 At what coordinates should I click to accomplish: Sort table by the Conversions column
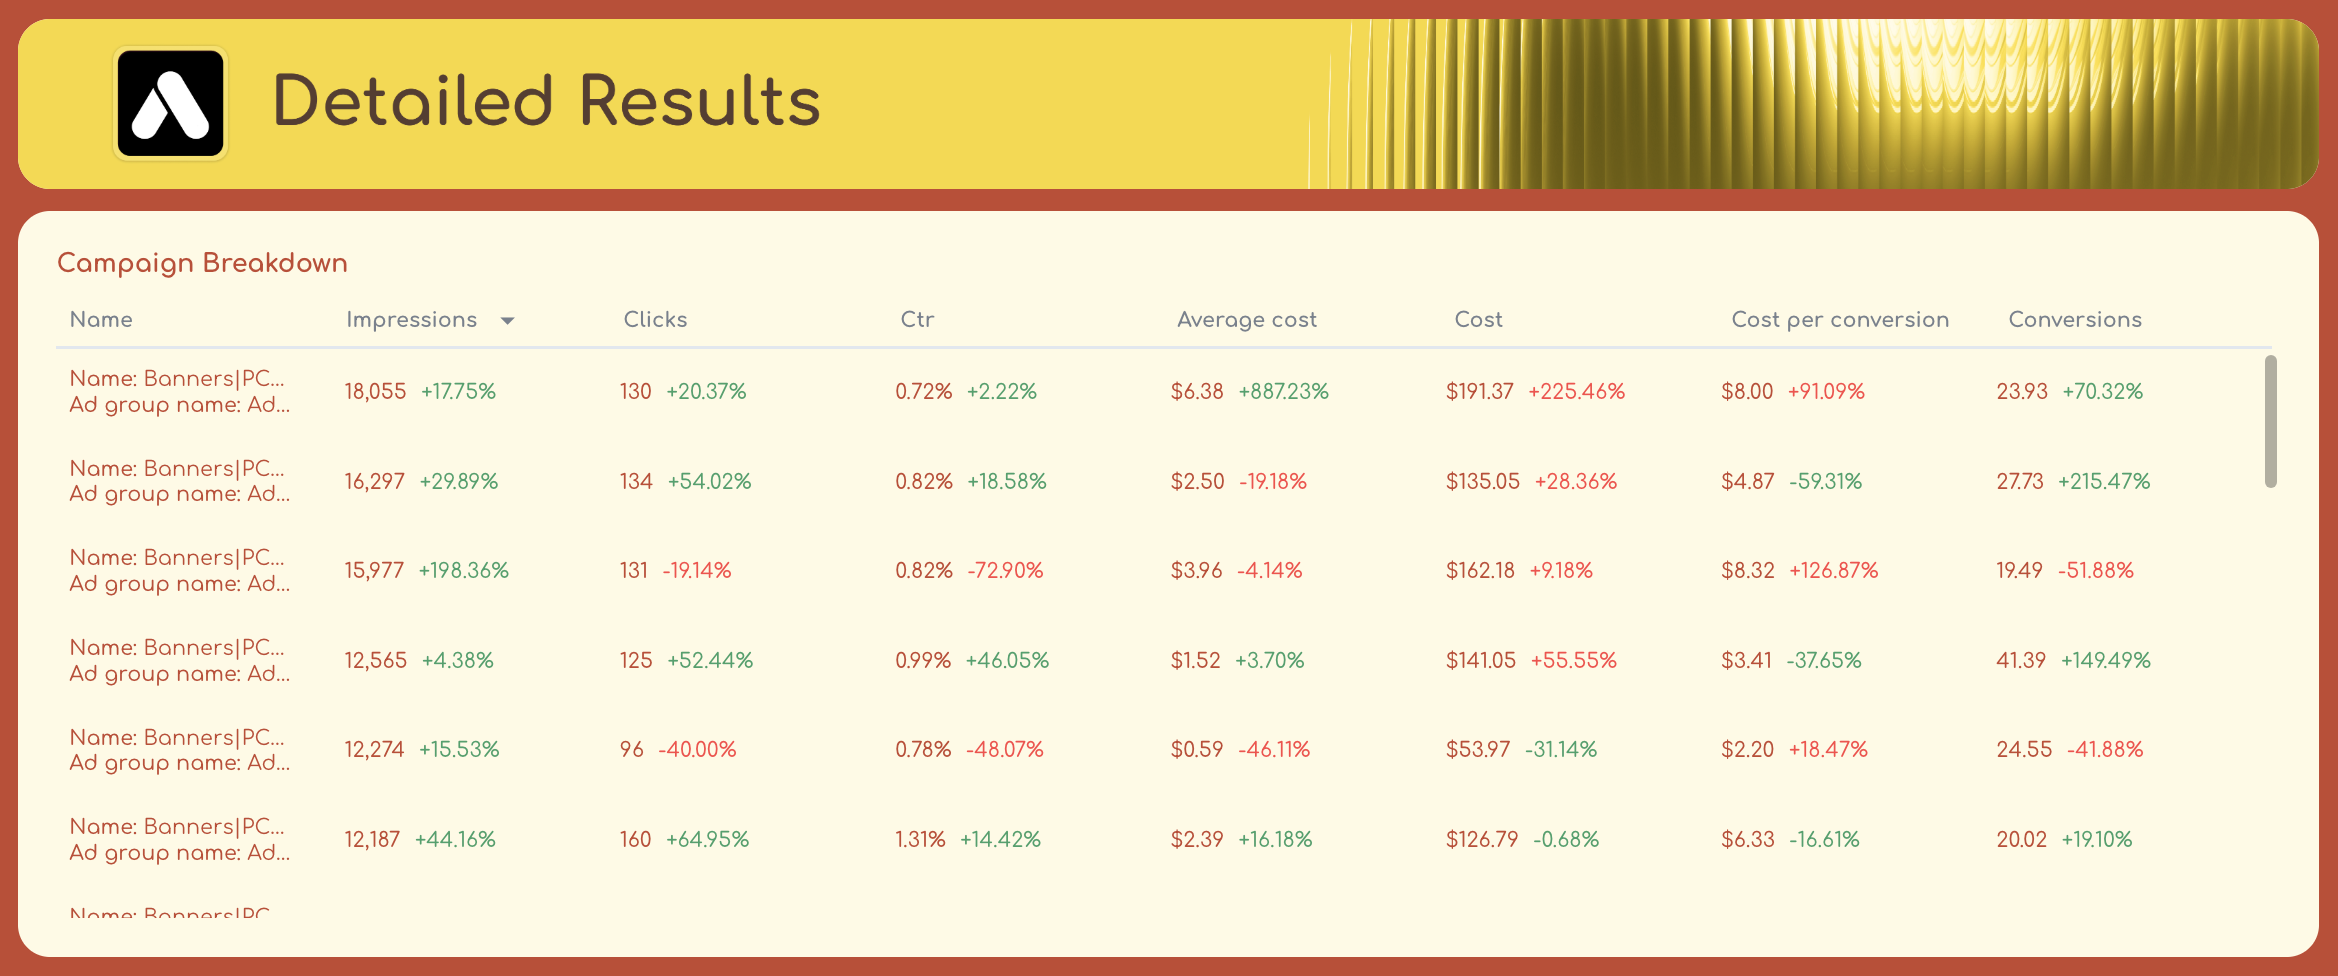2075,319
